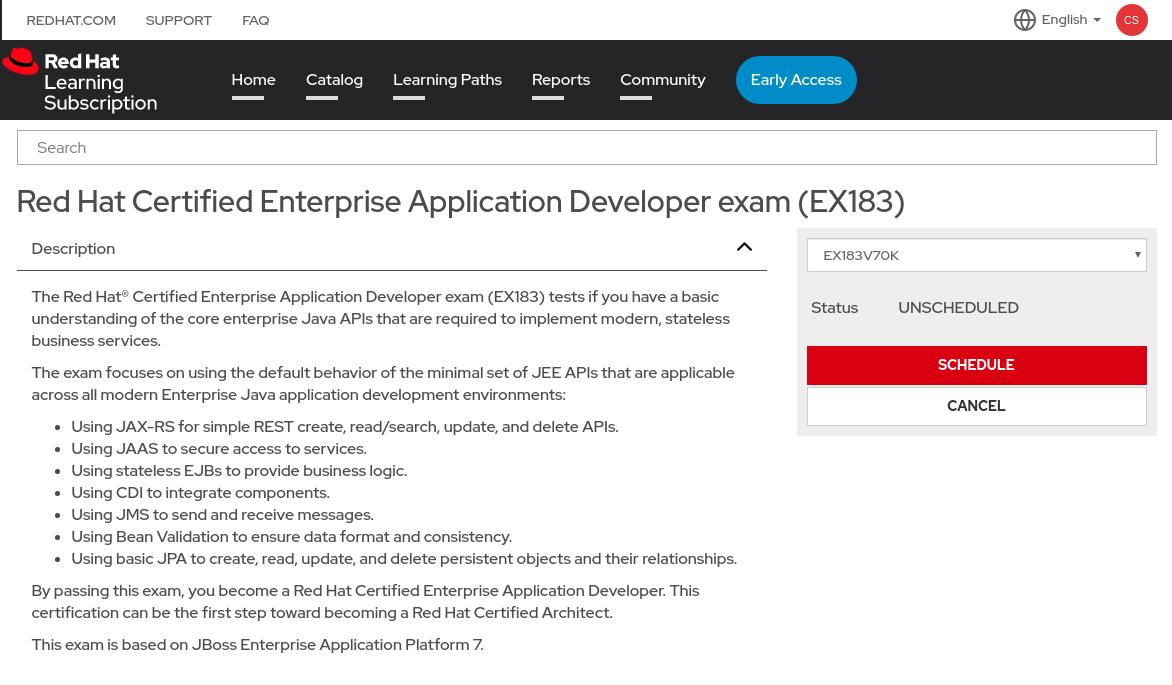Open the EX183V70K version dropdown
Viewport: 1172px width, 685px height.
coord(976,255)
